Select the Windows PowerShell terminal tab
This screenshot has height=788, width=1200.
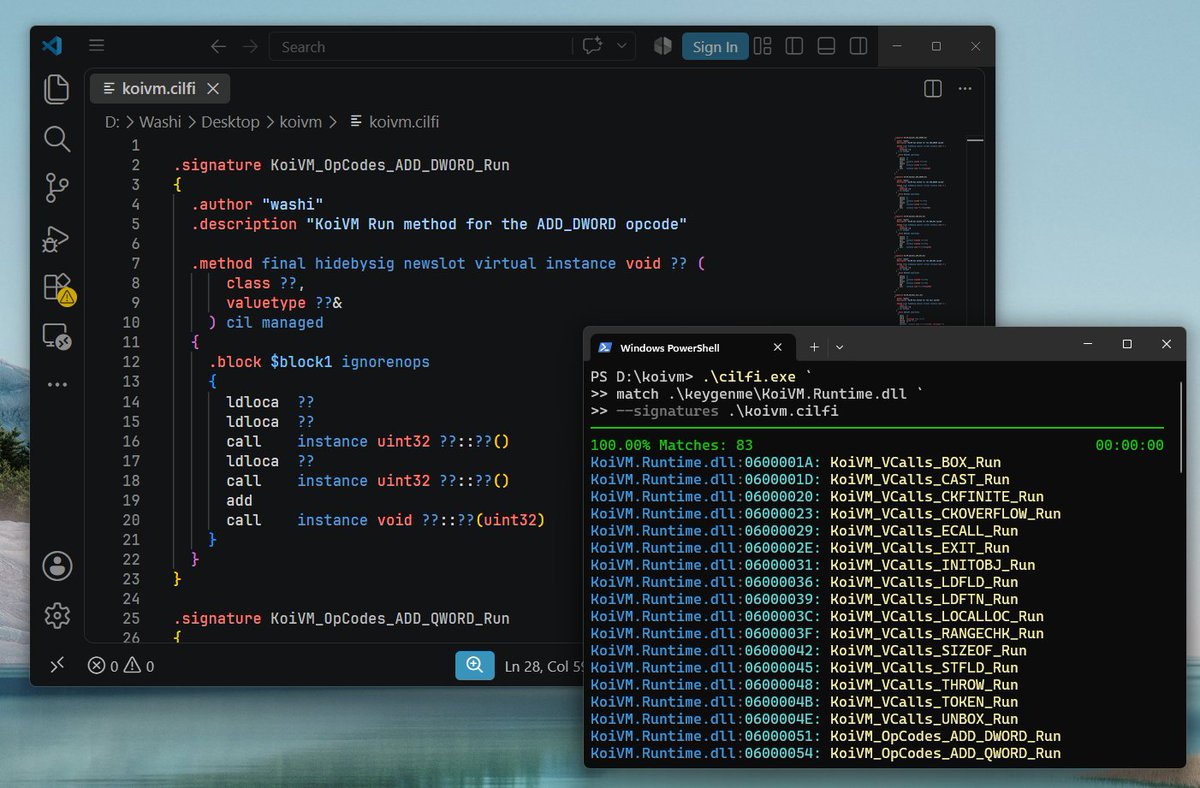690,347
